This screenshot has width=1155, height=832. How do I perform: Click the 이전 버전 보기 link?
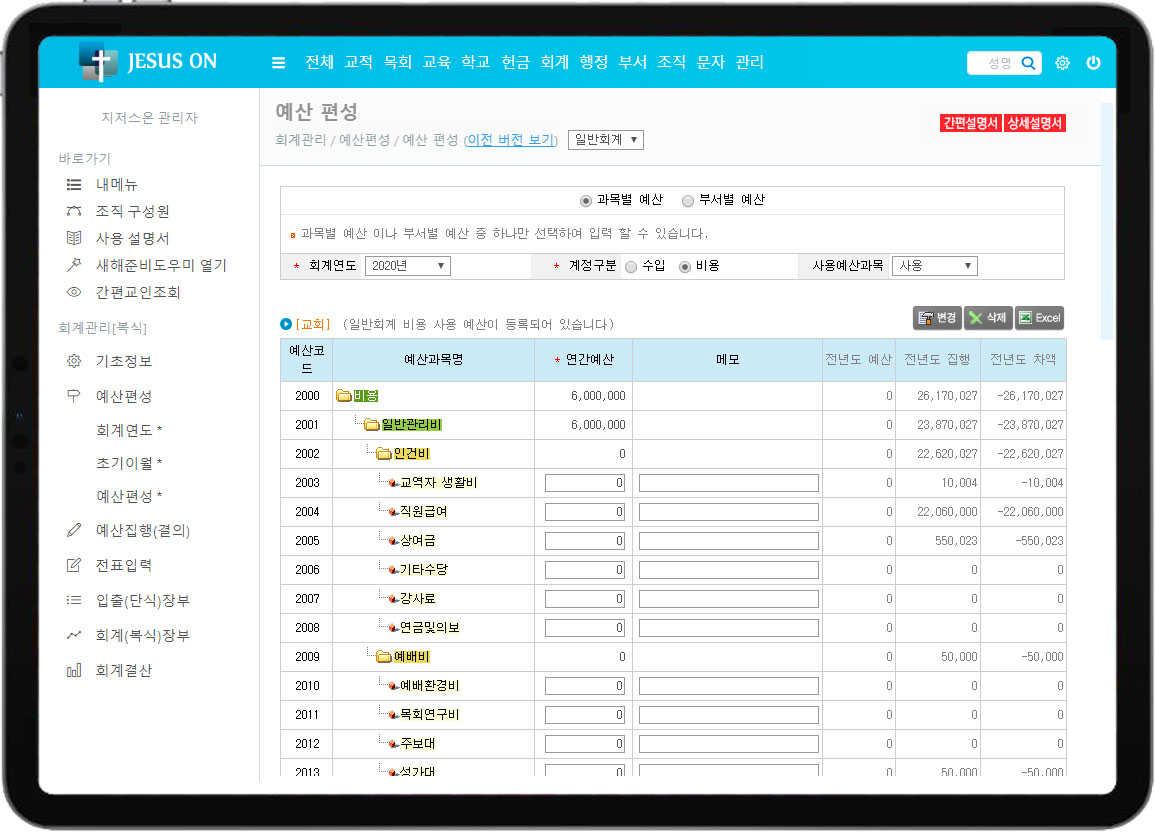510,140
